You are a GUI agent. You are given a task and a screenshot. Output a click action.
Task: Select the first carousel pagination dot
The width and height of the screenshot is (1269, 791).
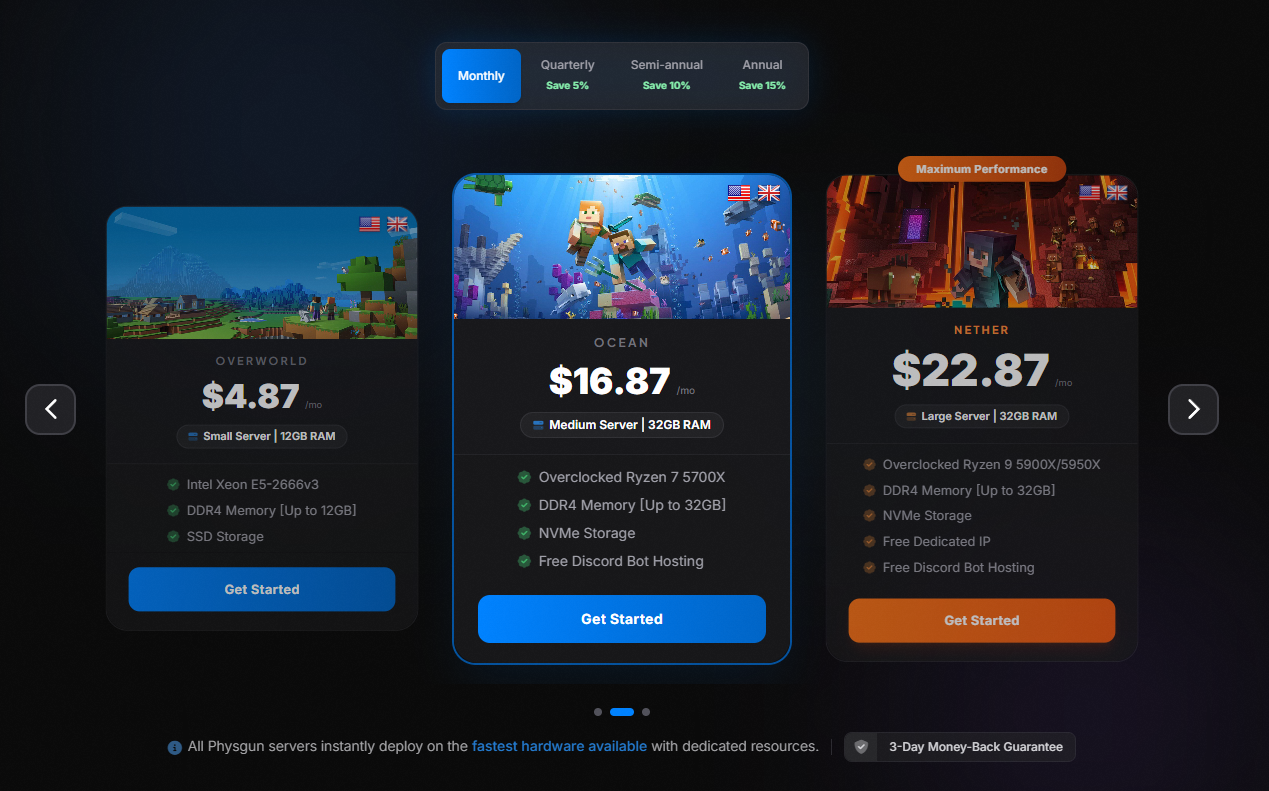pos(598,712)
